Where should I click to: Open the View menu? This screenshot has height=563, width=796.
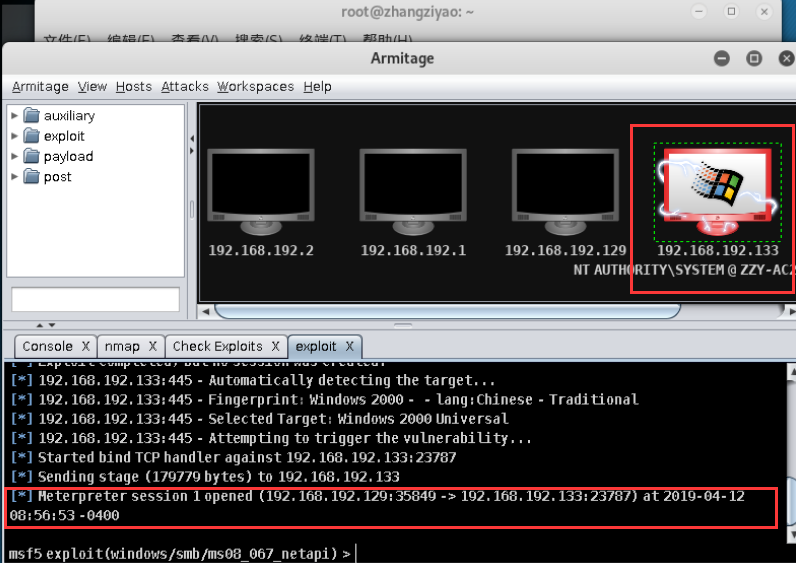tap(92, 87)
